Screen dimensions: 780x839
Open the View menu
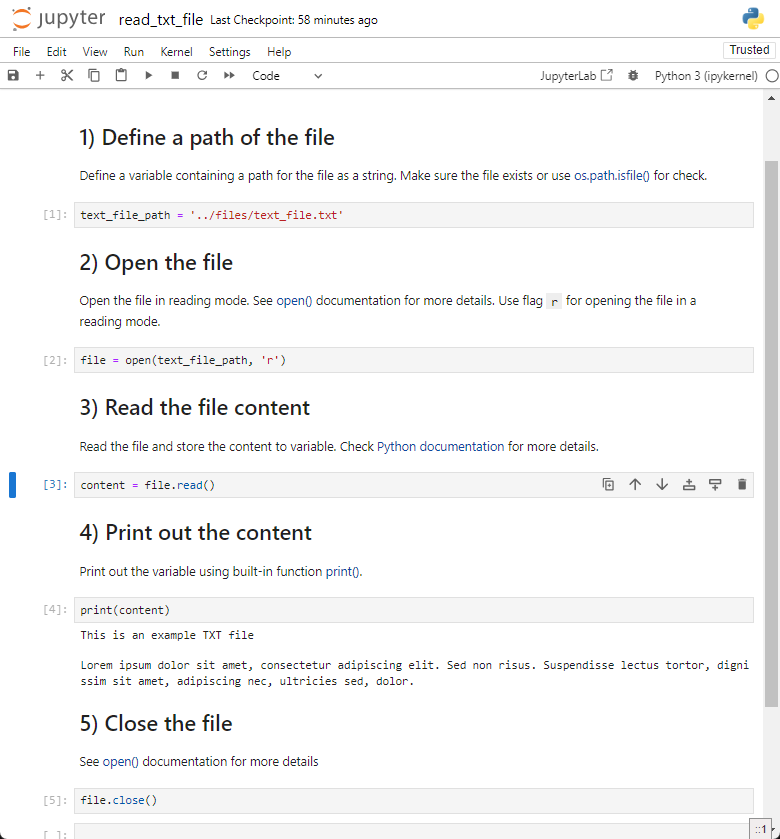click(x=95, y=52)
